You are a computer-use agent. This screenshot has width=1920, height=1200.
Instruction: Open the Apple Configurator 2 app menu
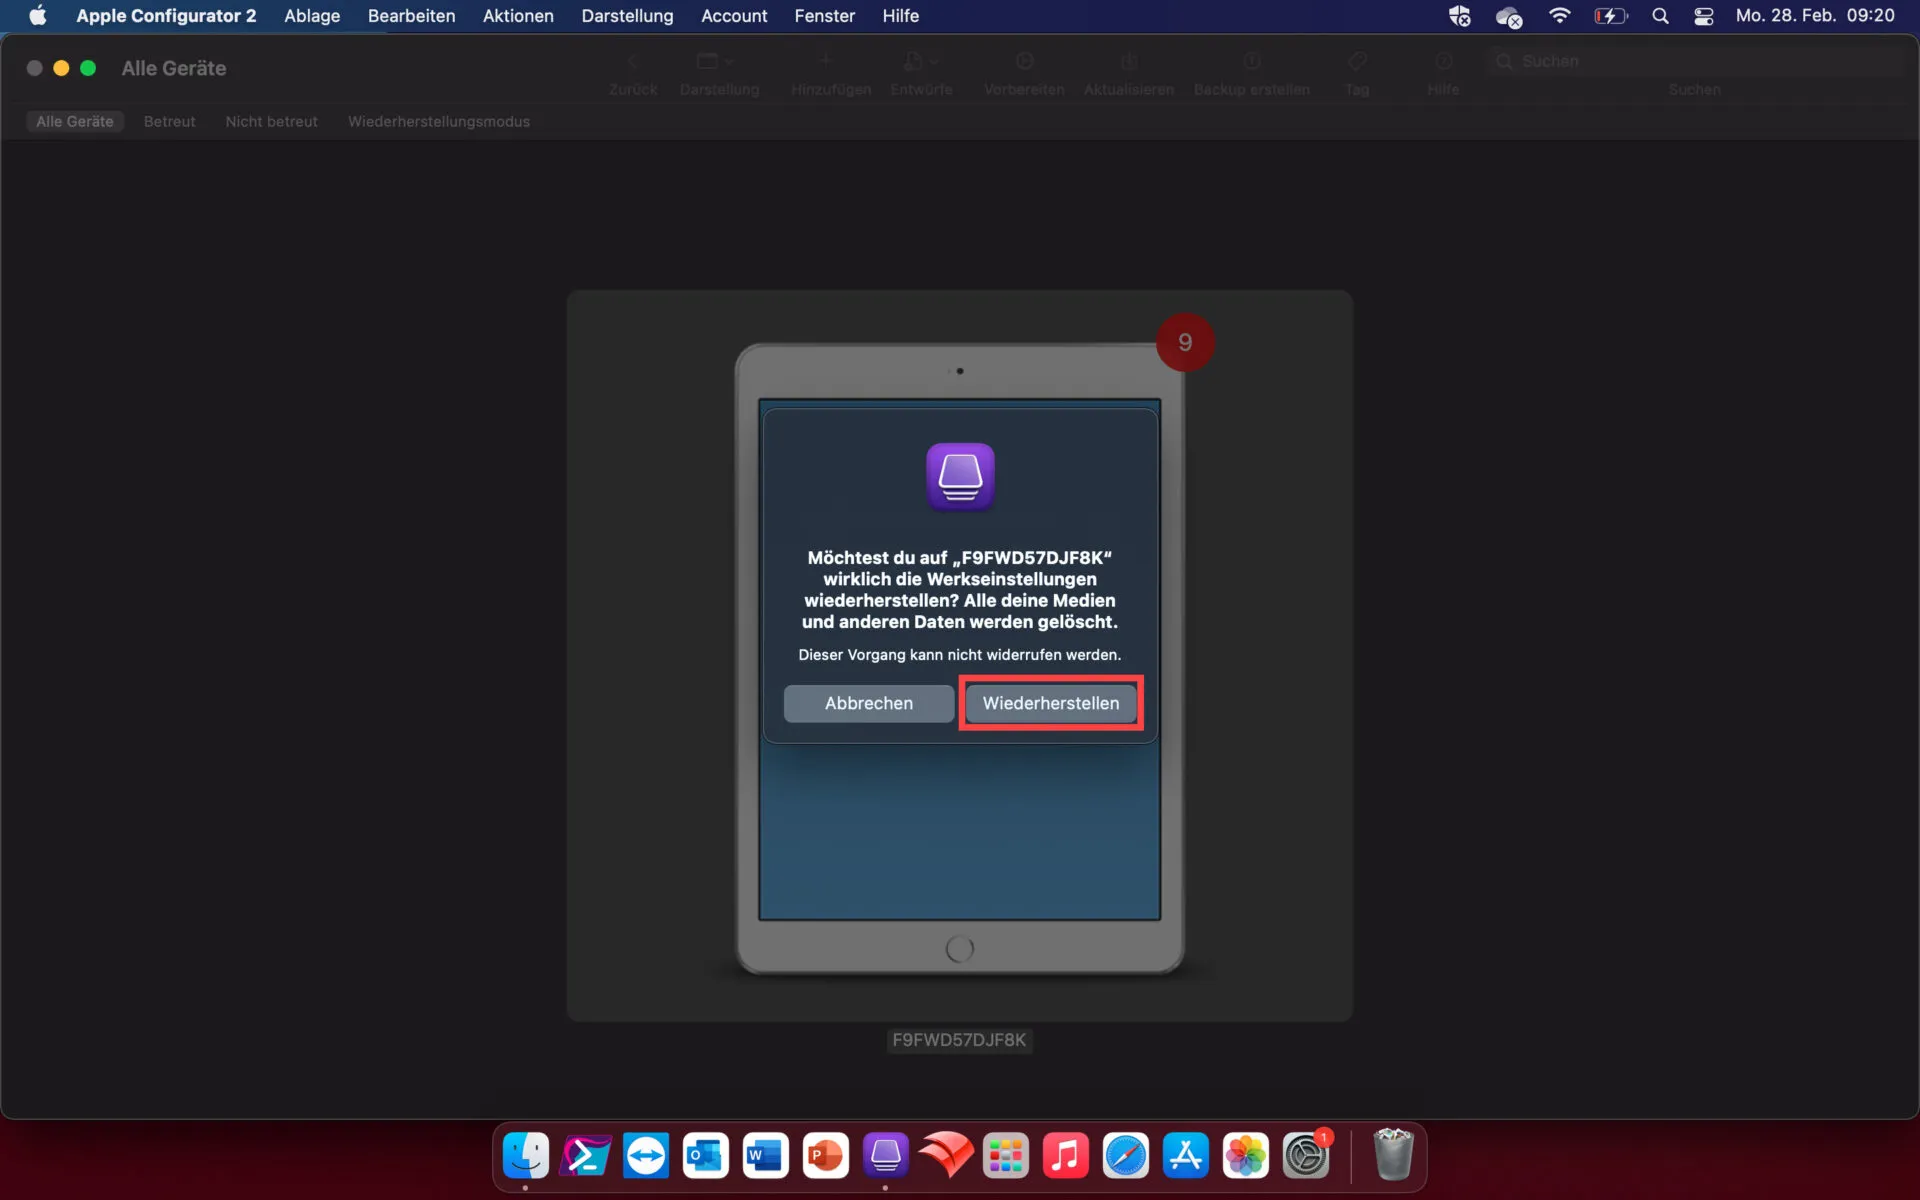166,16
